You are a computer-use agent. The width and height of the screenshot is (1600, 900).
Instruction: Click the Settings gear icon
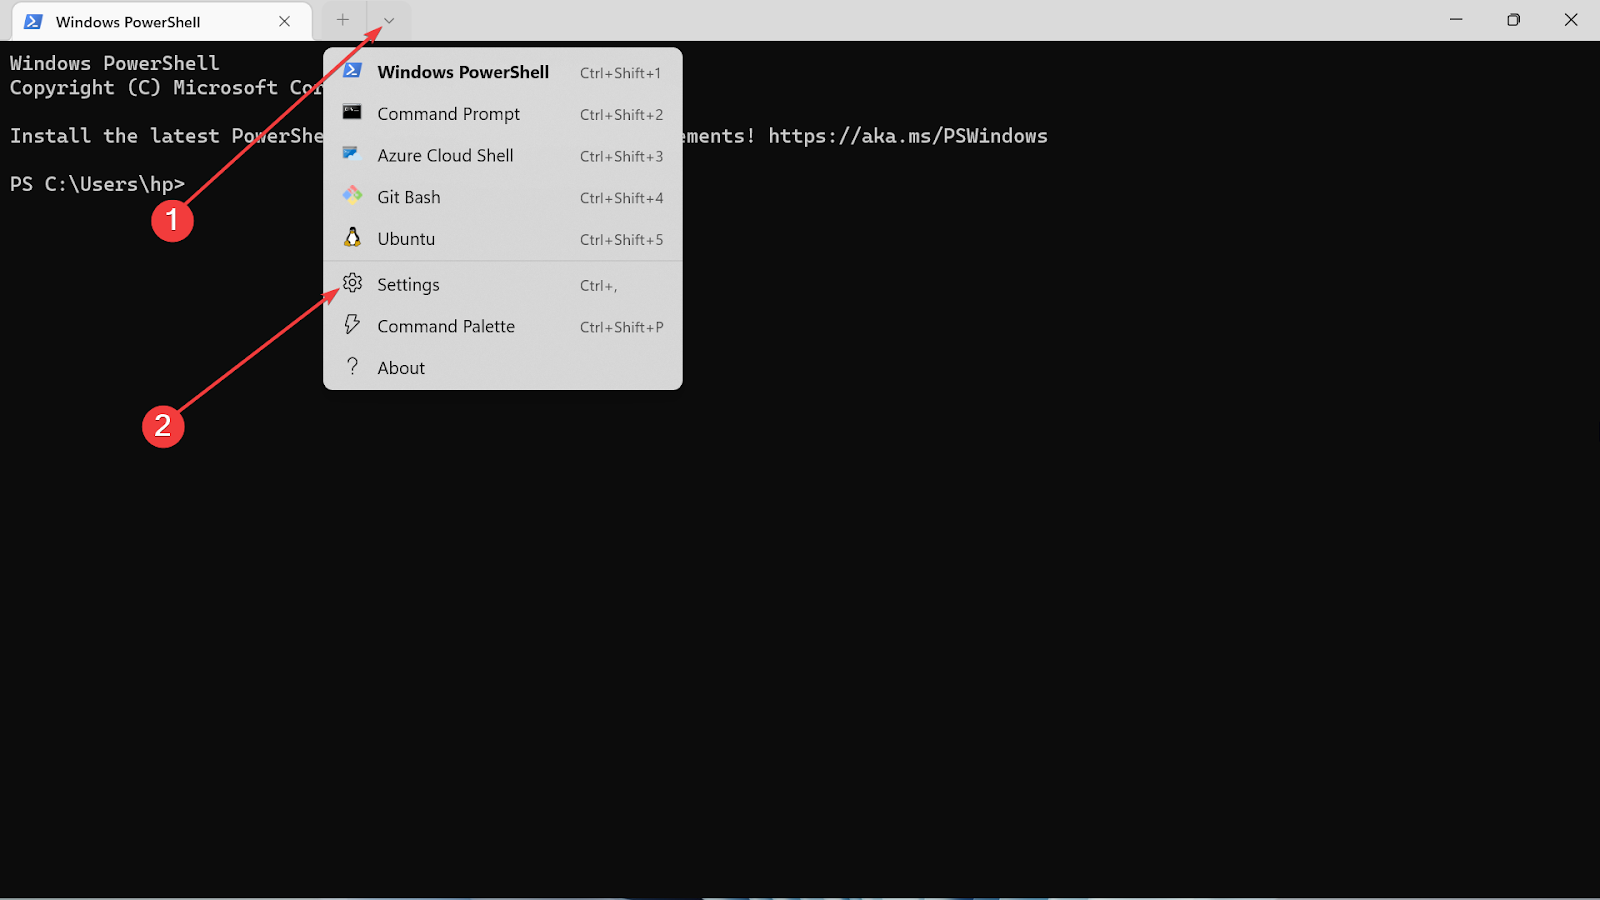[352, 283]
